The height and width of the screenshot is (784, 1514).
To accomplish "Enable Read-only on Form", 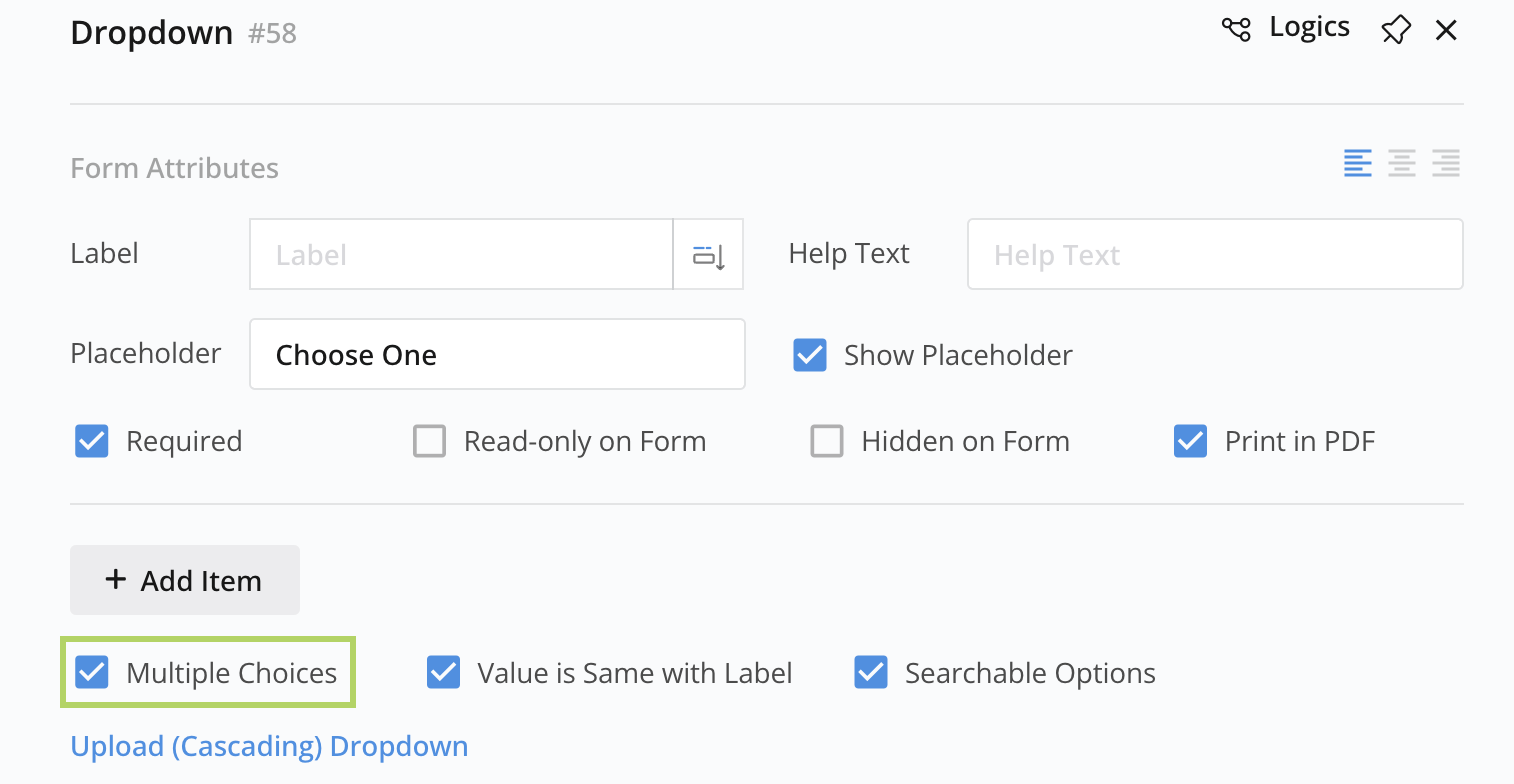I will [429, 441].
